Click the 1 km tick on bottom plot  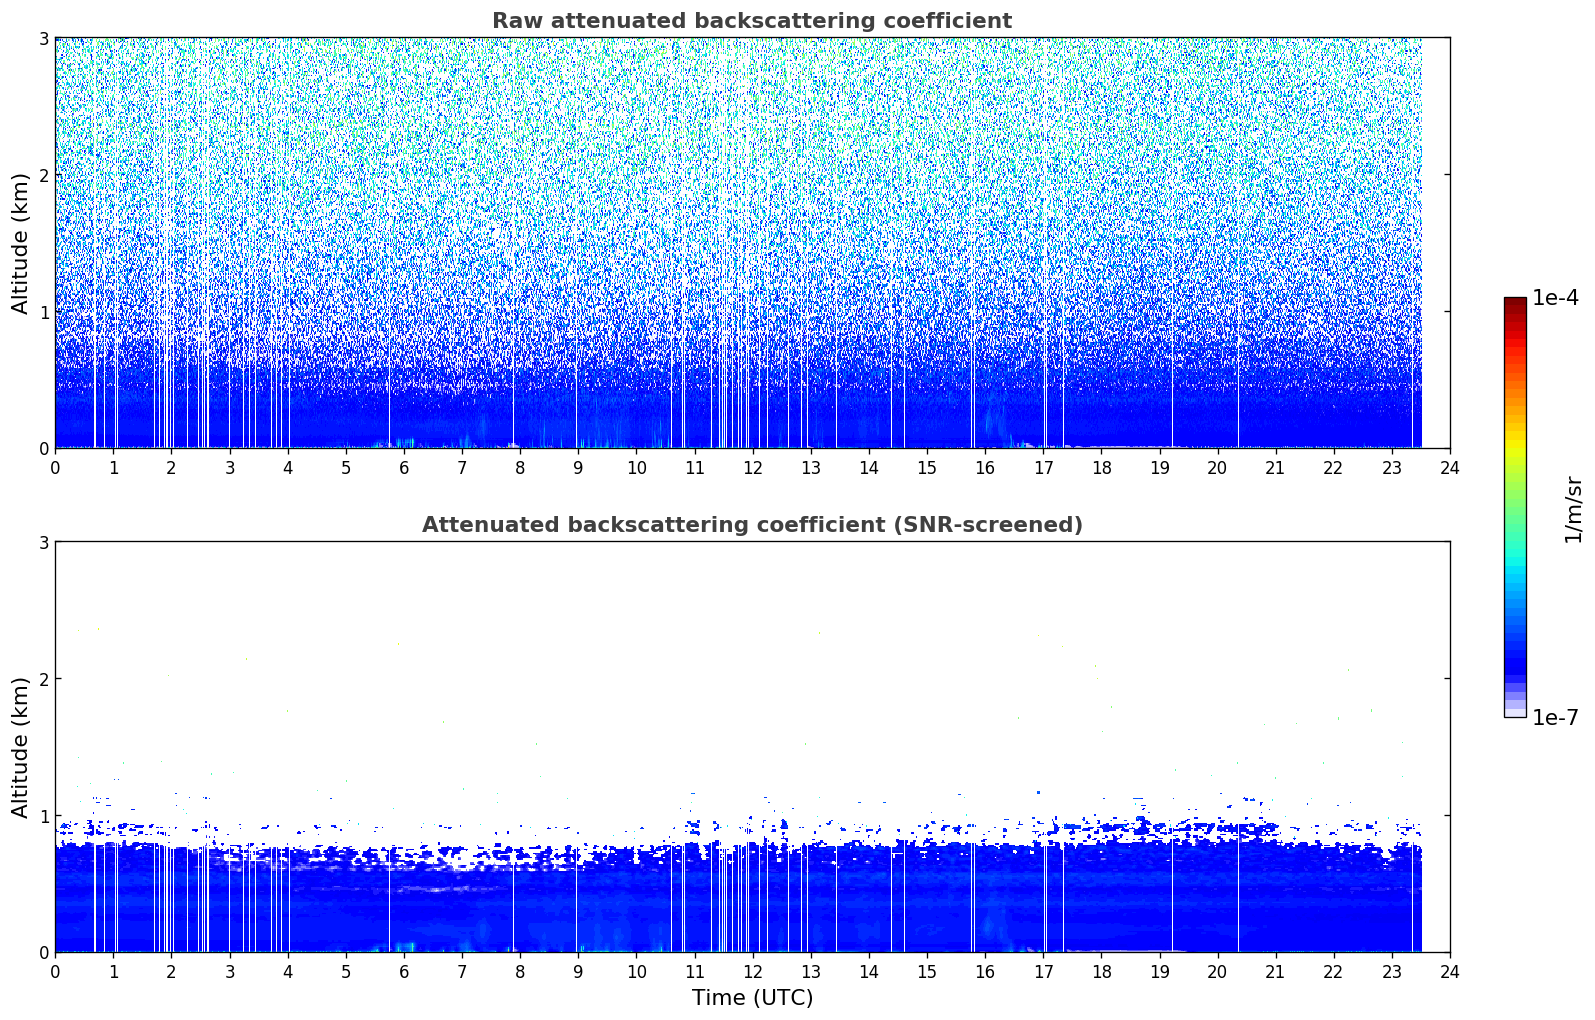(x=42, y=816)
